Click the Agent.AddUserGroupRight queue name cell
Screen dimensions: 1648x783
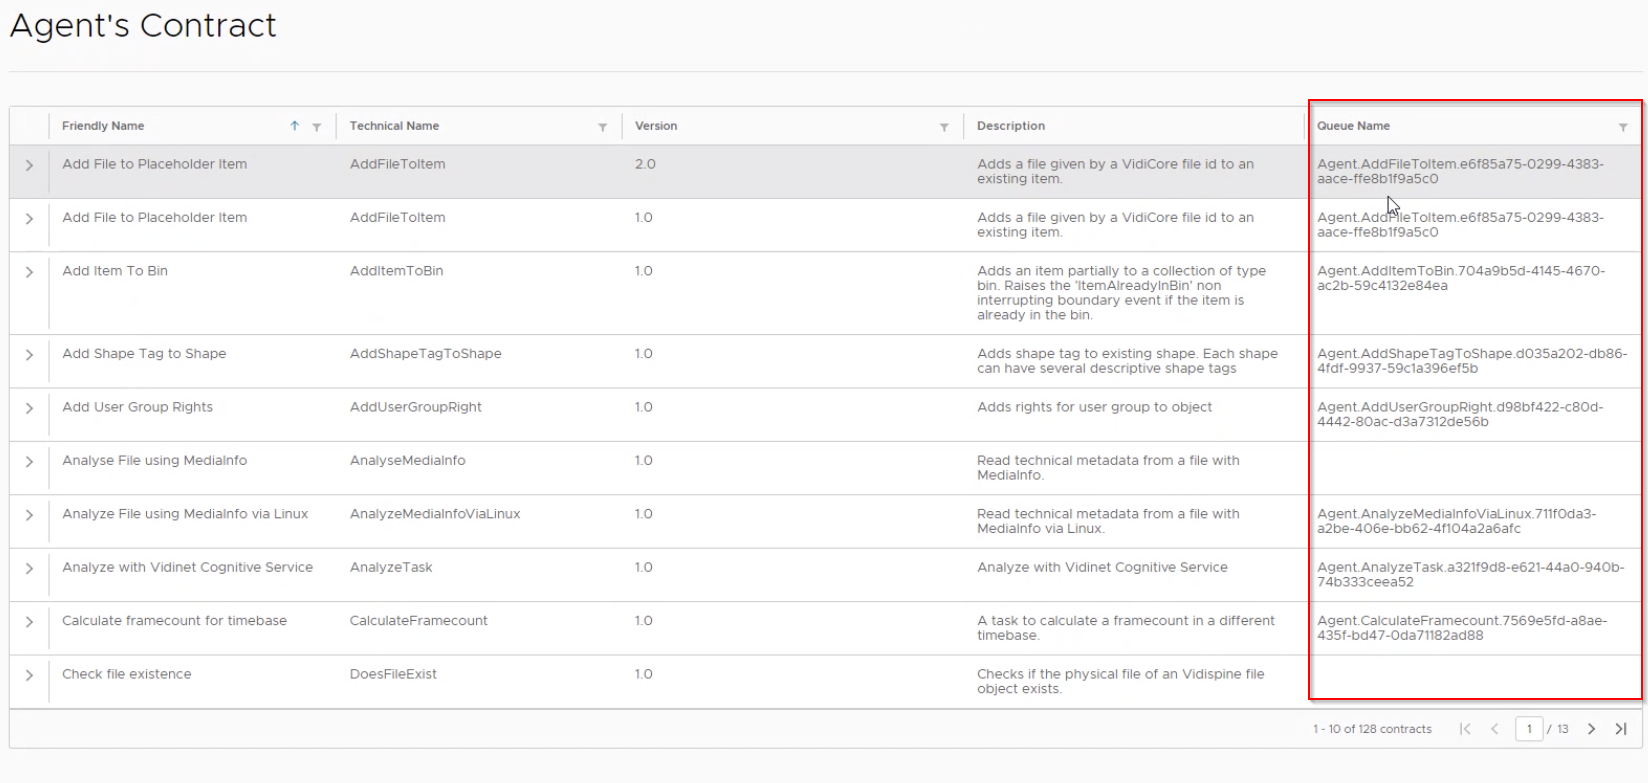click(x=1460, y=414)
